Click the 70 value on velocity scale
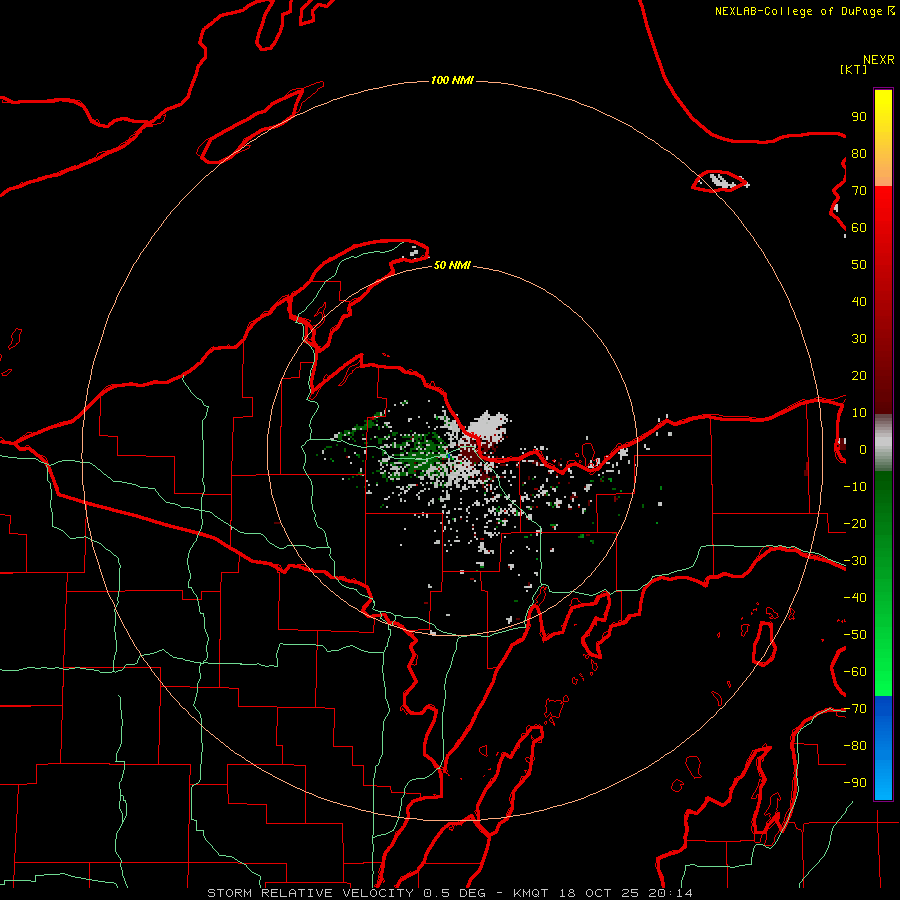 (x=859, y=191)
